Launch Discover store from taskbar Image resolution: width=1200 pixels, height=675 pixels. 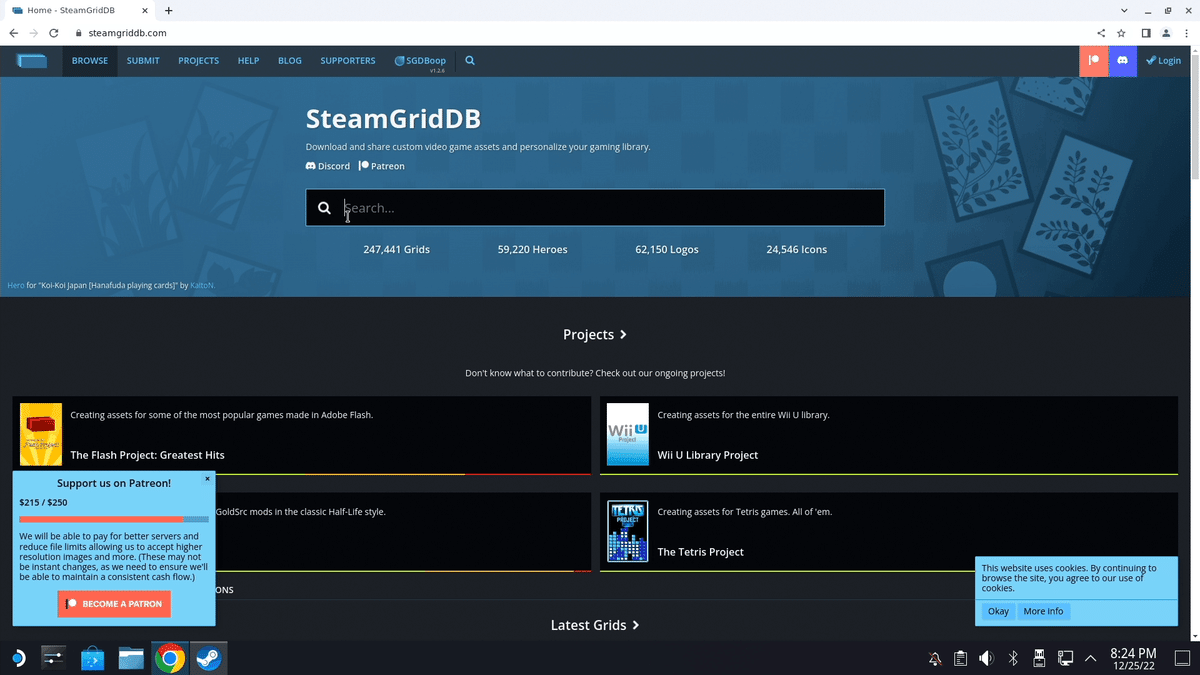[x=92, y=658]
